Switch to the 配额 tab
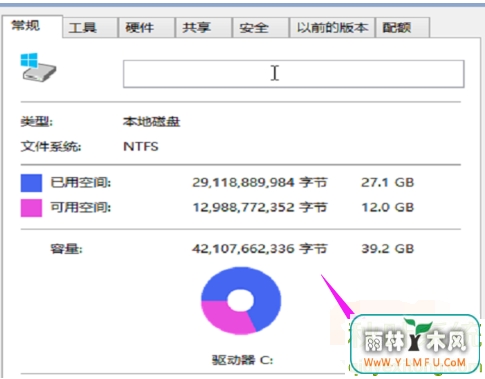 tap(403, 28)
